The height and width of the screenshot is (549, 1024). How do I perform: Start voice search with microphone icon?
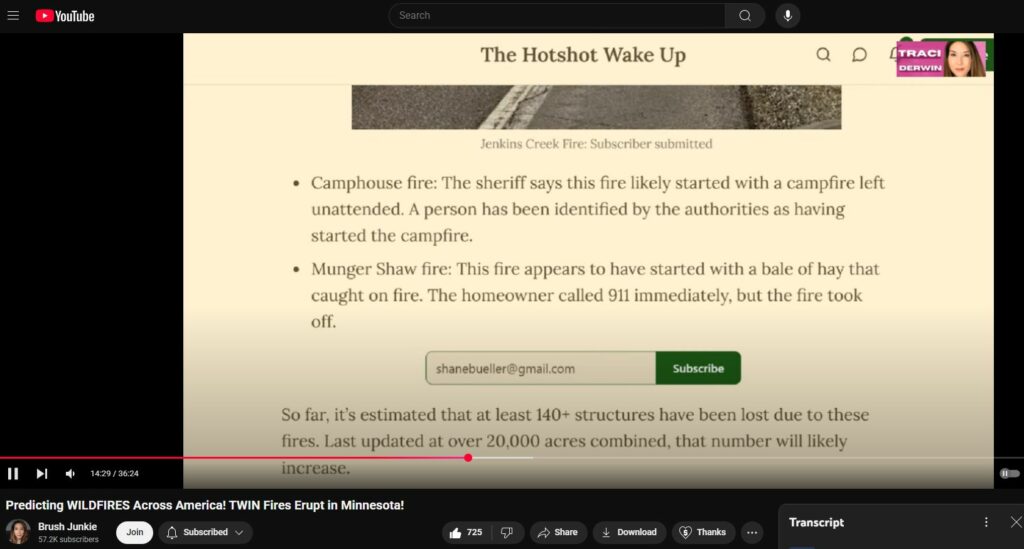point(788,16)
